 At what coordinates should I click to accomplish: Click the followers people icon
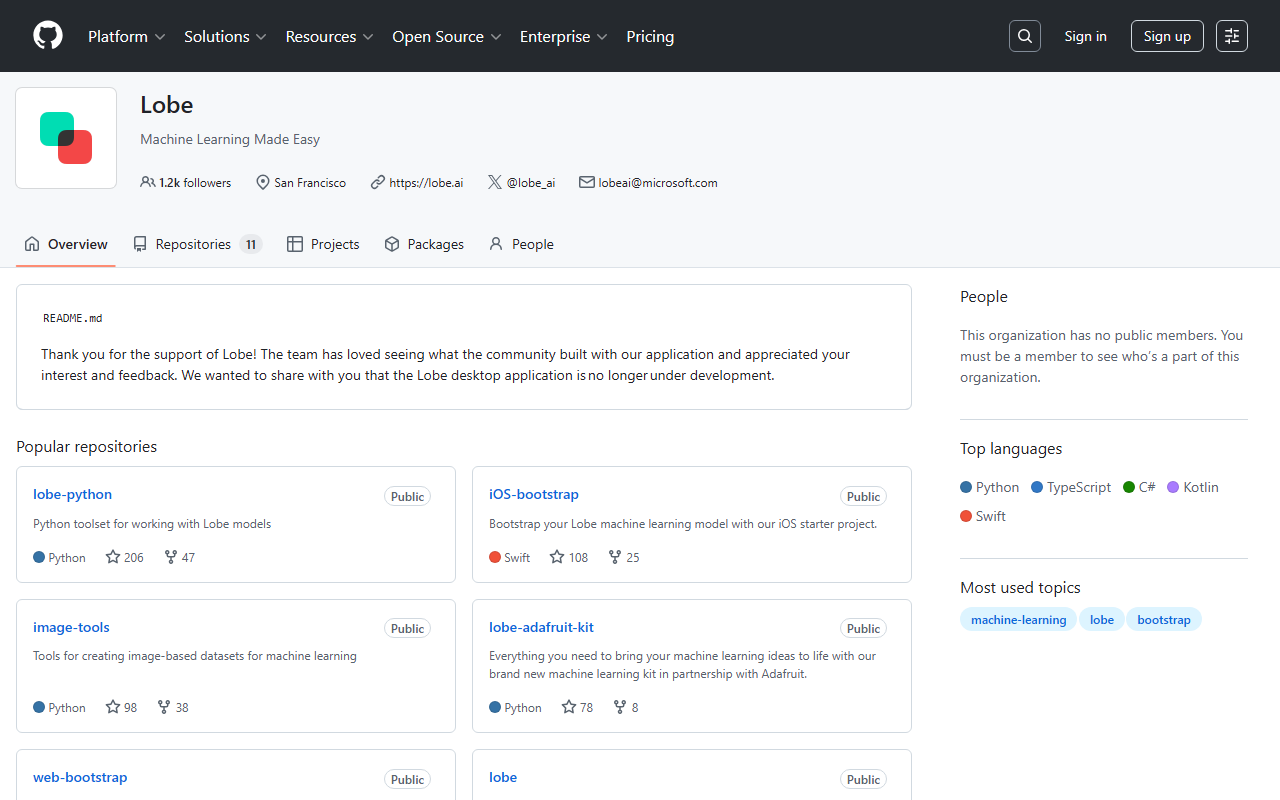coord(148,182)
